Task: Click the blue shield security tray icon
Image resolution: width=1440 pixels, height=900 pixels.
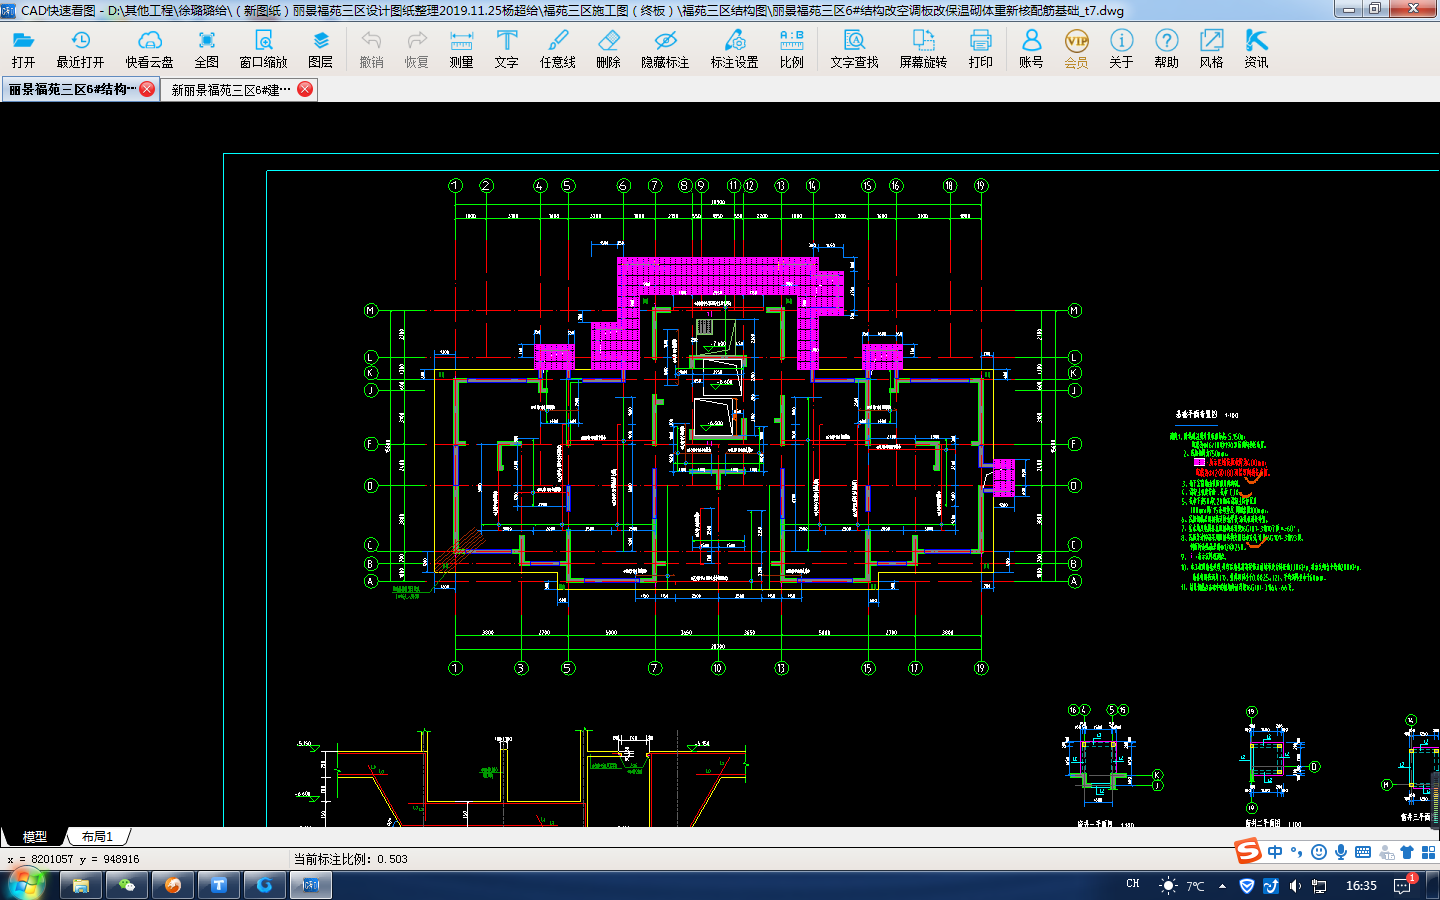Action: point(1247,886)
